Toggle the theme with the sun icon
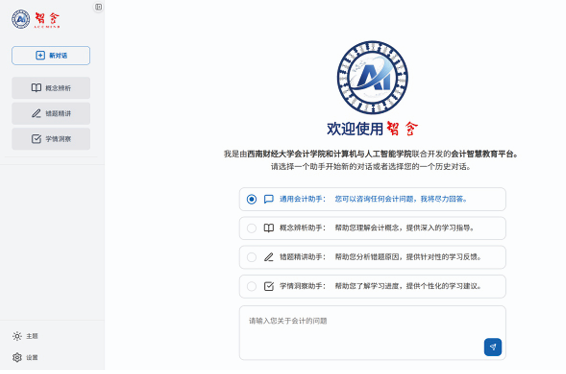Image resolution: width=566 pixels, height=374 pixels. (x=17, y=336)
